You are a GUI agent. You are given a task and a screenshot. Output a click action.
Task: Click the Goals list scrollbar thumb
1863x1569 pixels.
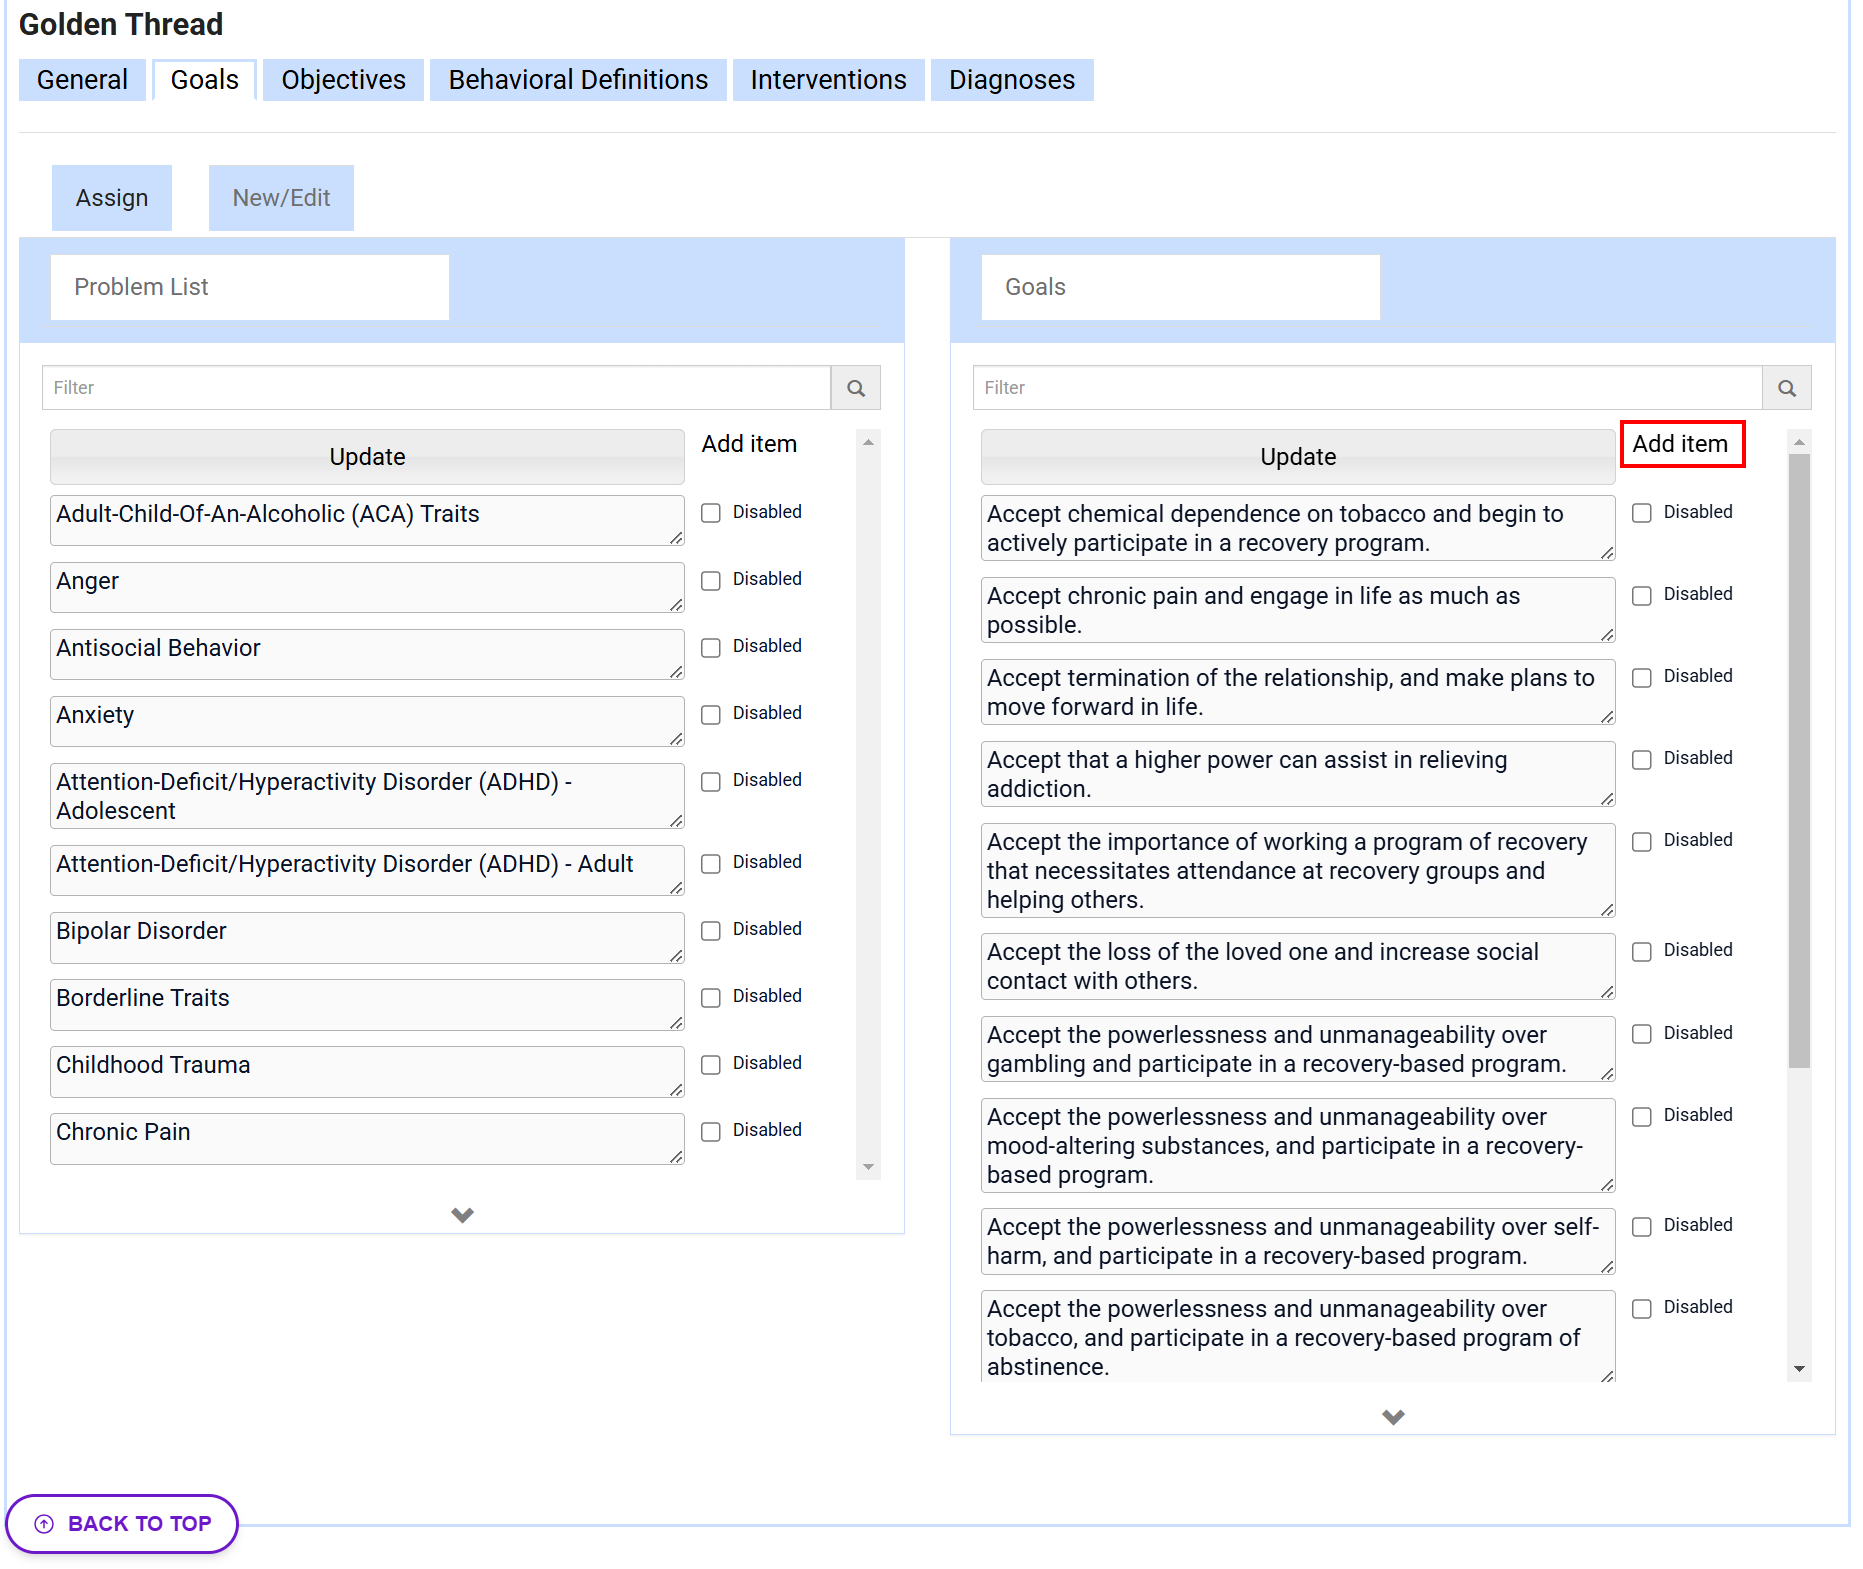[1799, 760]
